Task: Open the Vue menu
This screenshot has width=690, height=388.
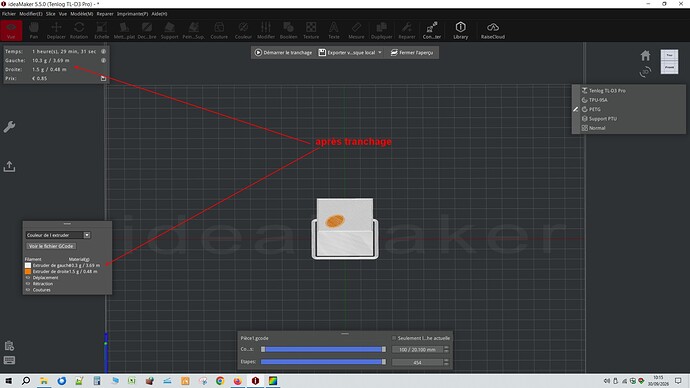Action: coord(63,14)
